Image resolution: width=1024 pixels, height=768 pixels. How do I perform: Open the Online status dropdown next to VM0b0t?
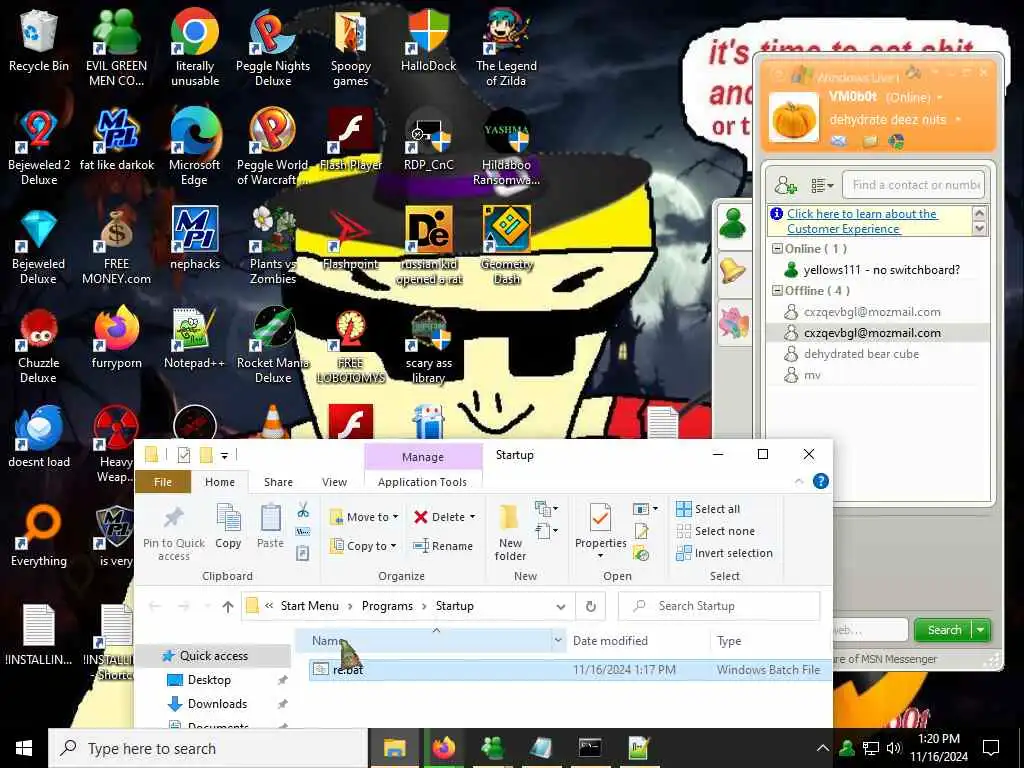point(940,98)
